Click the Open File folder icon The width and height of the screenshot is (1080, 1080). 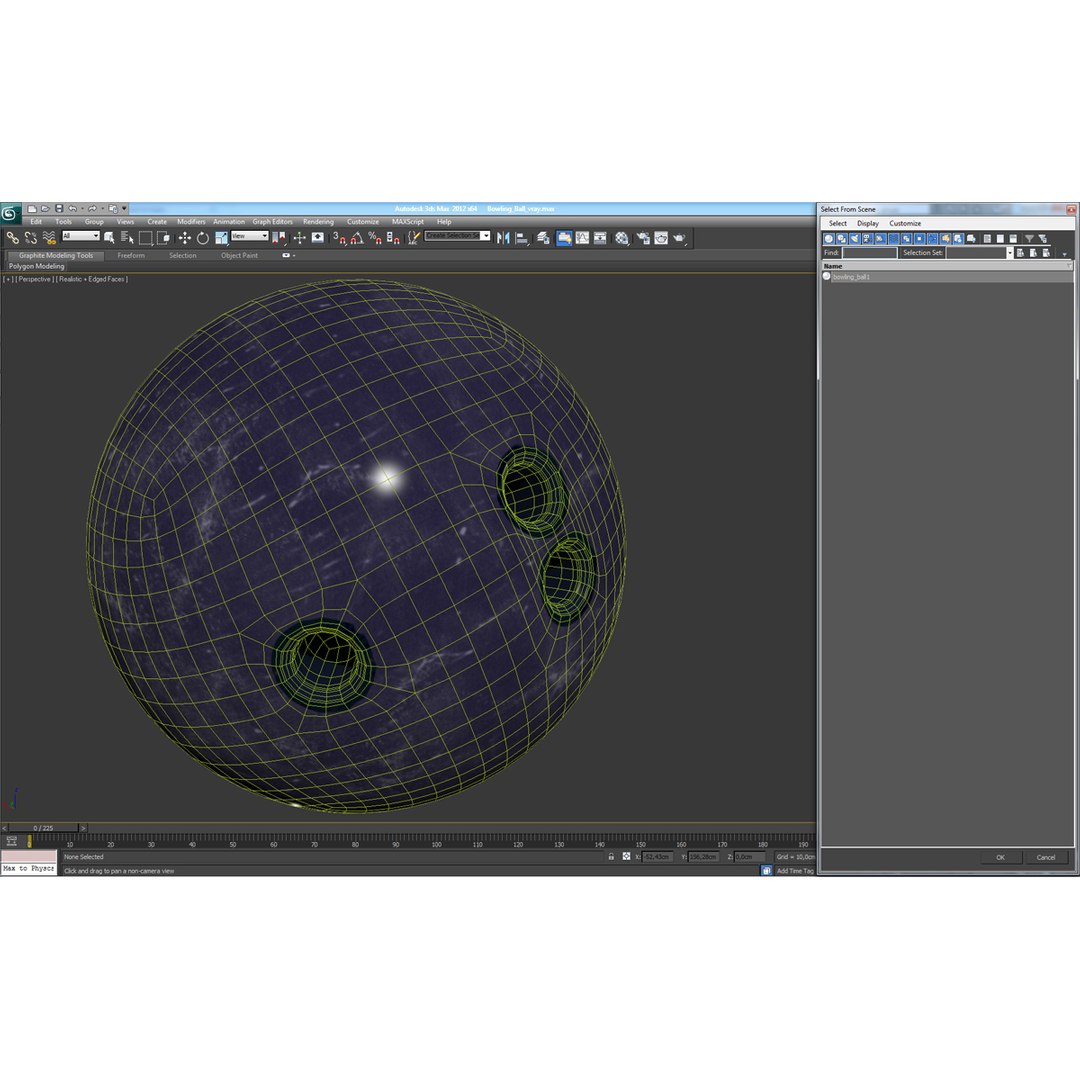point(45,209)
